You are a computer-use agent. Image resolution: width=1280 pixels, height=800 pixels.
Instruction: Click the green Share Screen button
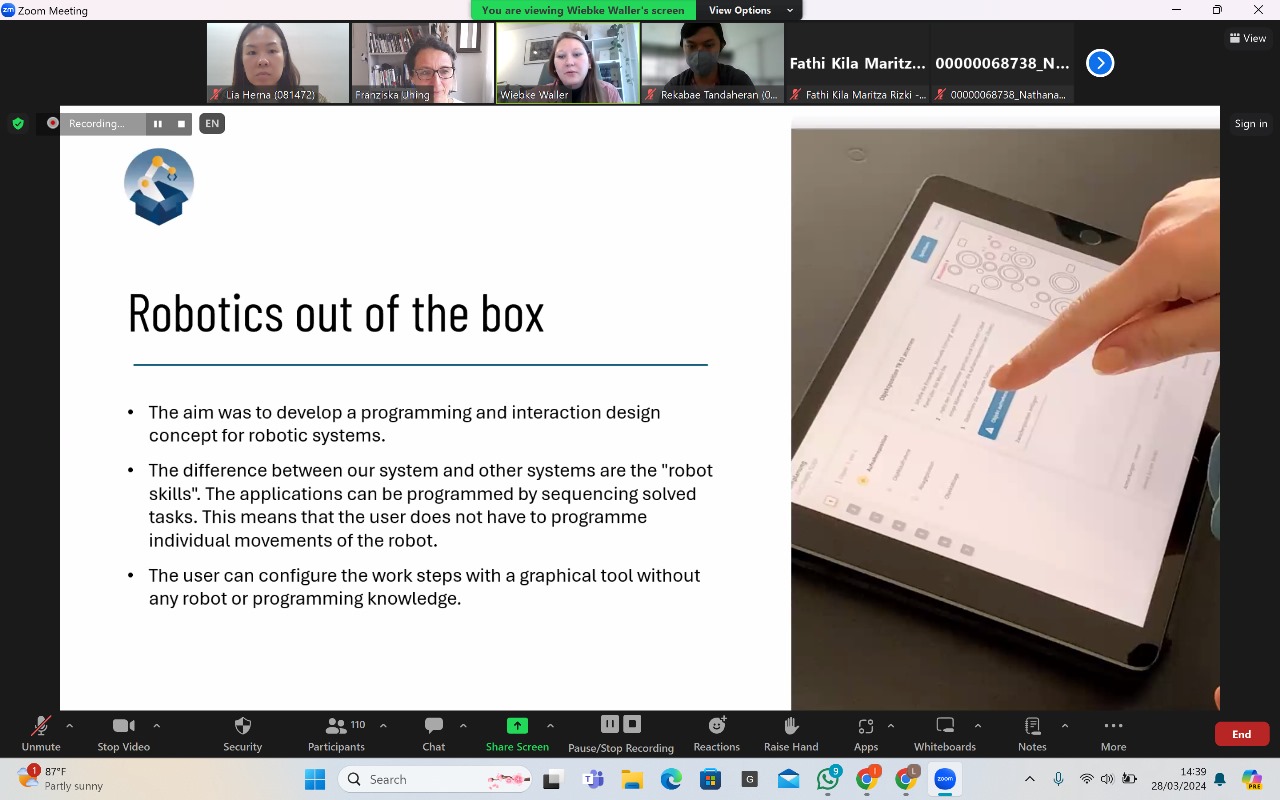(517, 733)
